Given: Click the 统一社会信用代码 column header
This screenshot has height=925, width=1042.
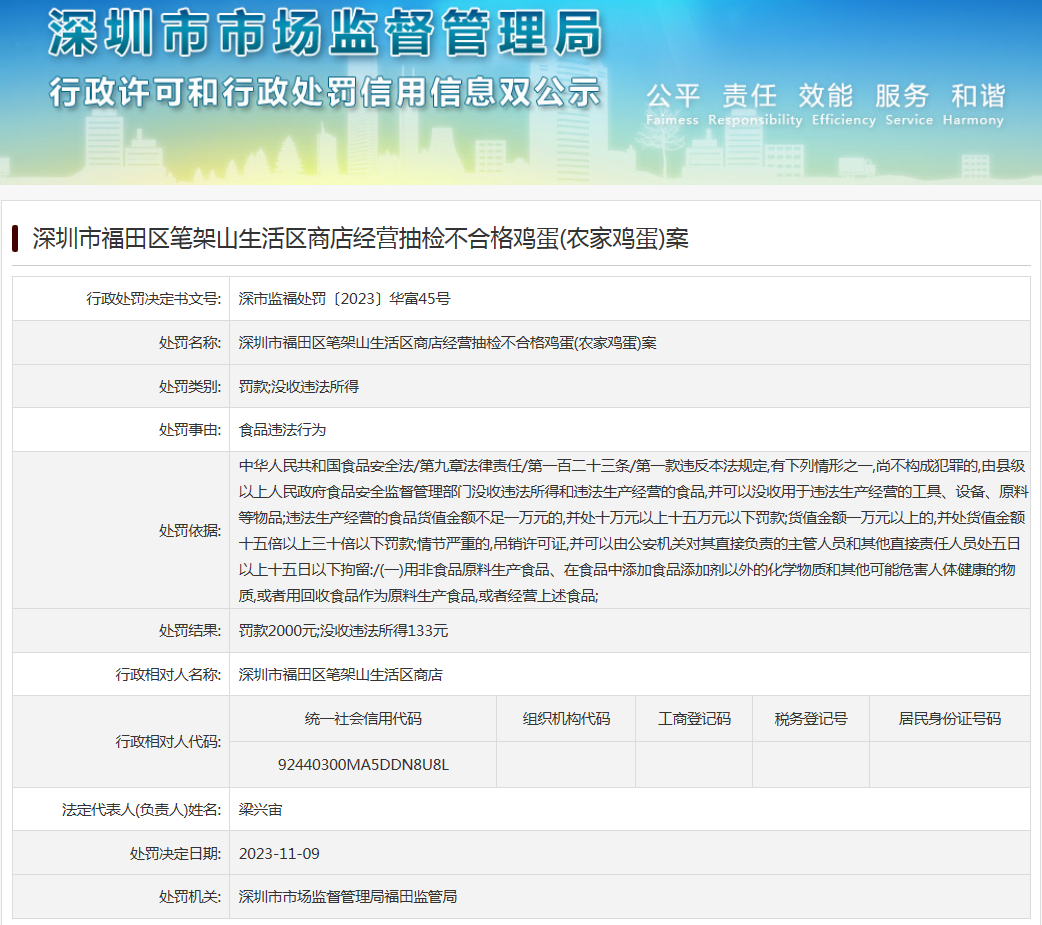Looking at the screenshot, I should [363, 719].
